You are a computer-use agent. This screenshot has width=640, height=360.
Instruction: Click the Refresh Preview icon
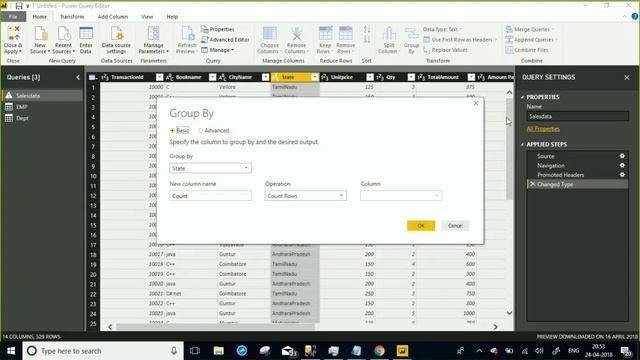pos(187,40)
